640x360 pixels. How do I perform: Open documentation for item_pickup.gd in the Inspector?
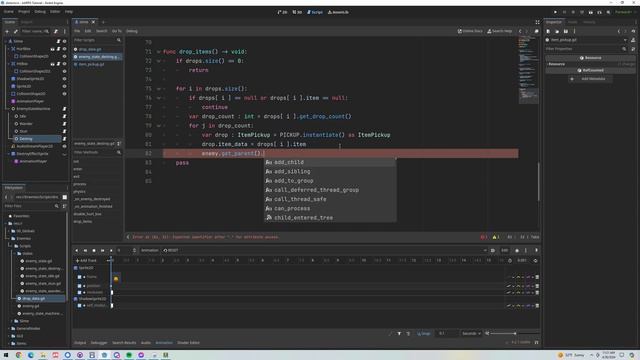pyautogui.click(x=633, y=40)
